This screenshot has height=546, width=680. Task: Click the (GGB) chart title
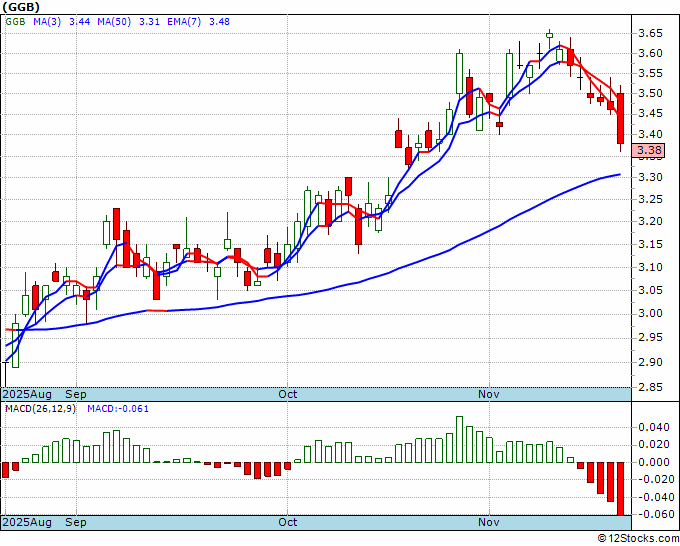point(21,7)
